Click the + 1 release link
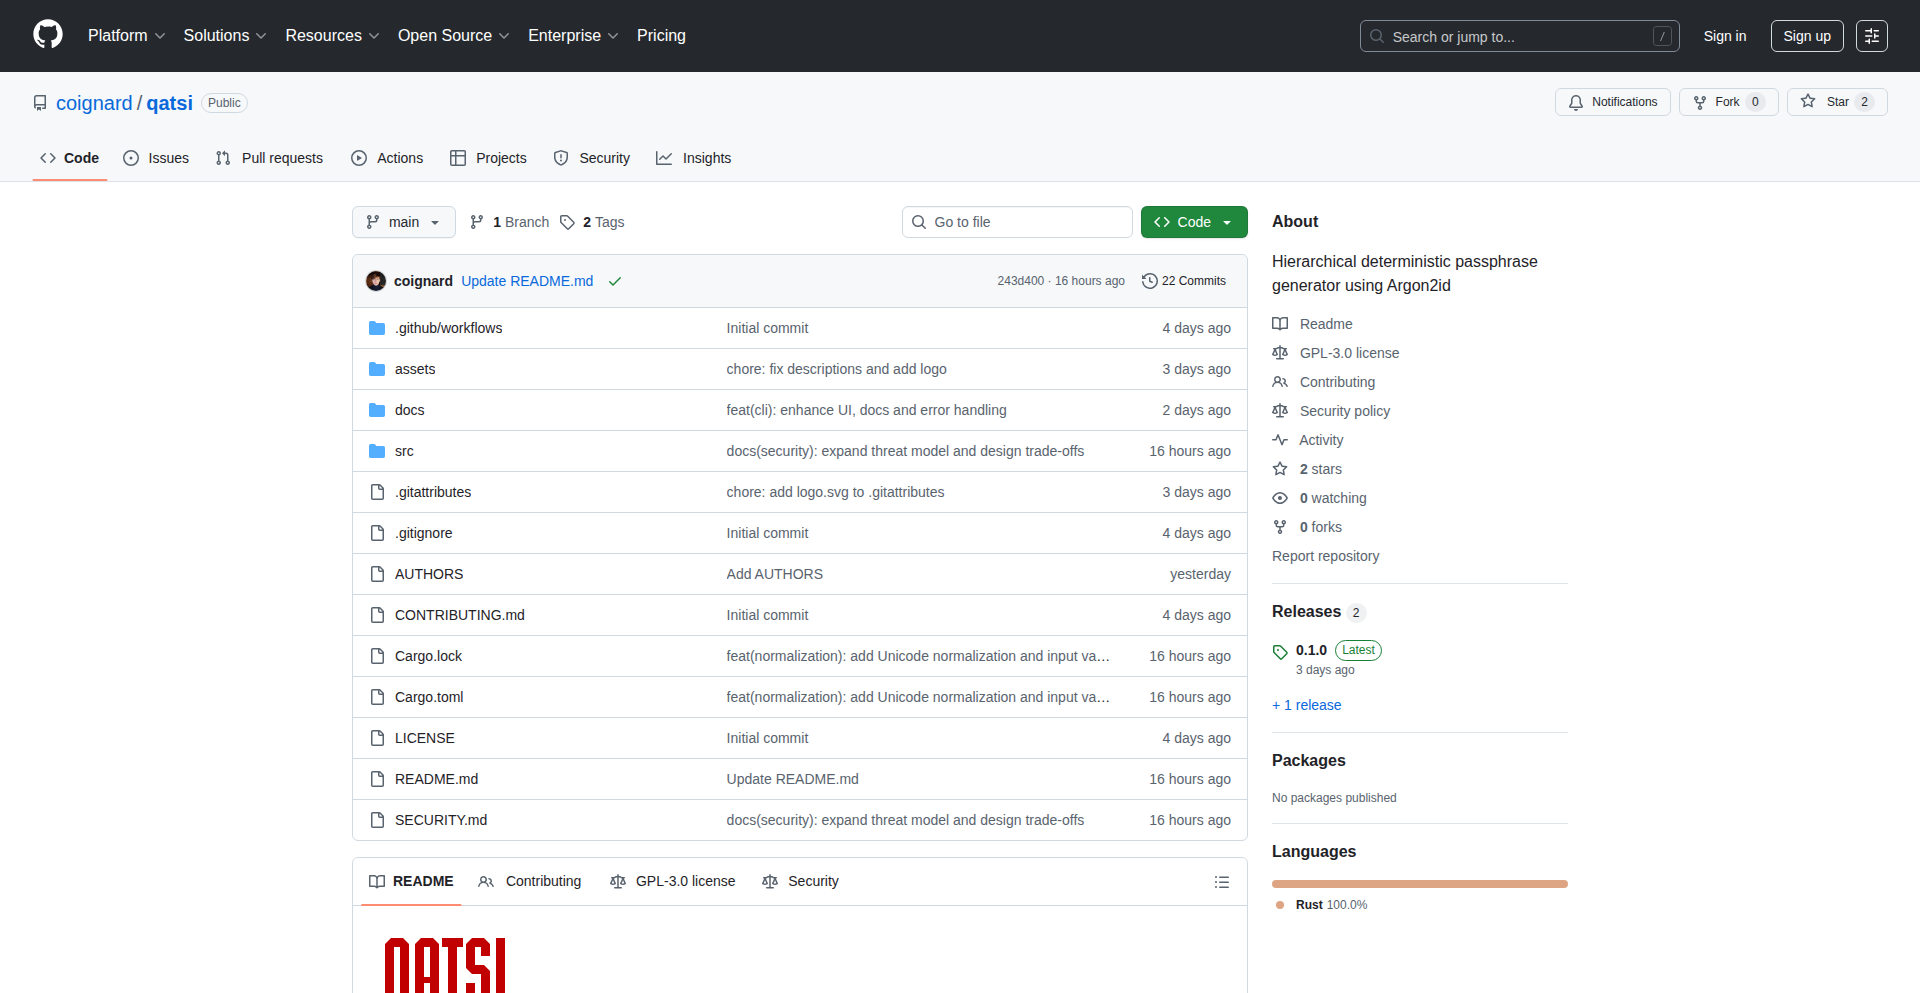Viewport: 1920px width, 993px height. click(x=1307, y=705)
